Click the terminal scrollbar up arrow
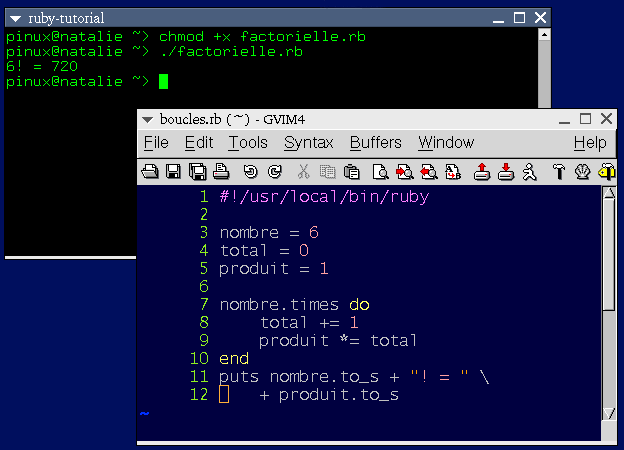 click(x=543, y=35)
